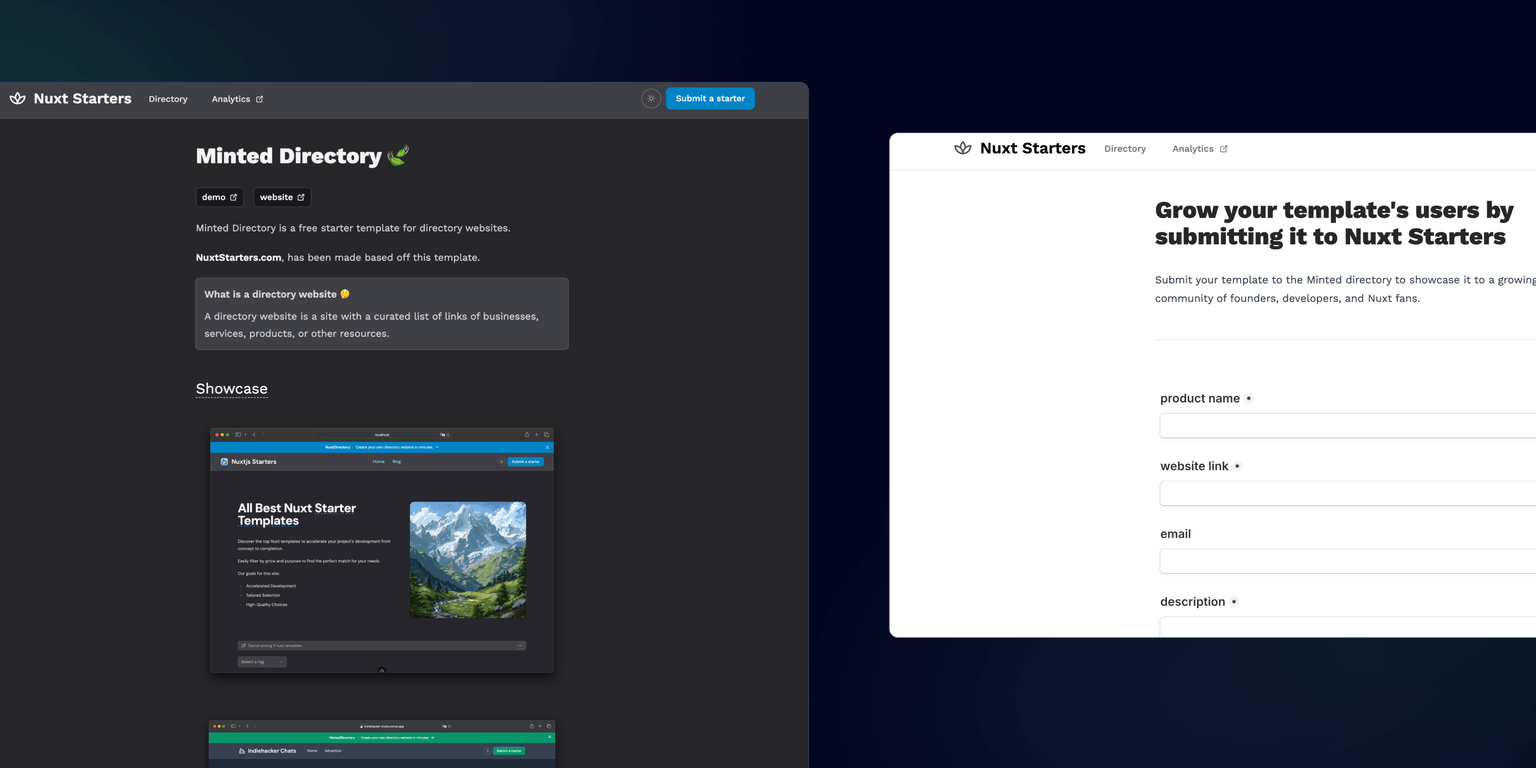Click the lotus logo in the light window
This screenshot has height=768, width=1536.
tap(963, 148)
